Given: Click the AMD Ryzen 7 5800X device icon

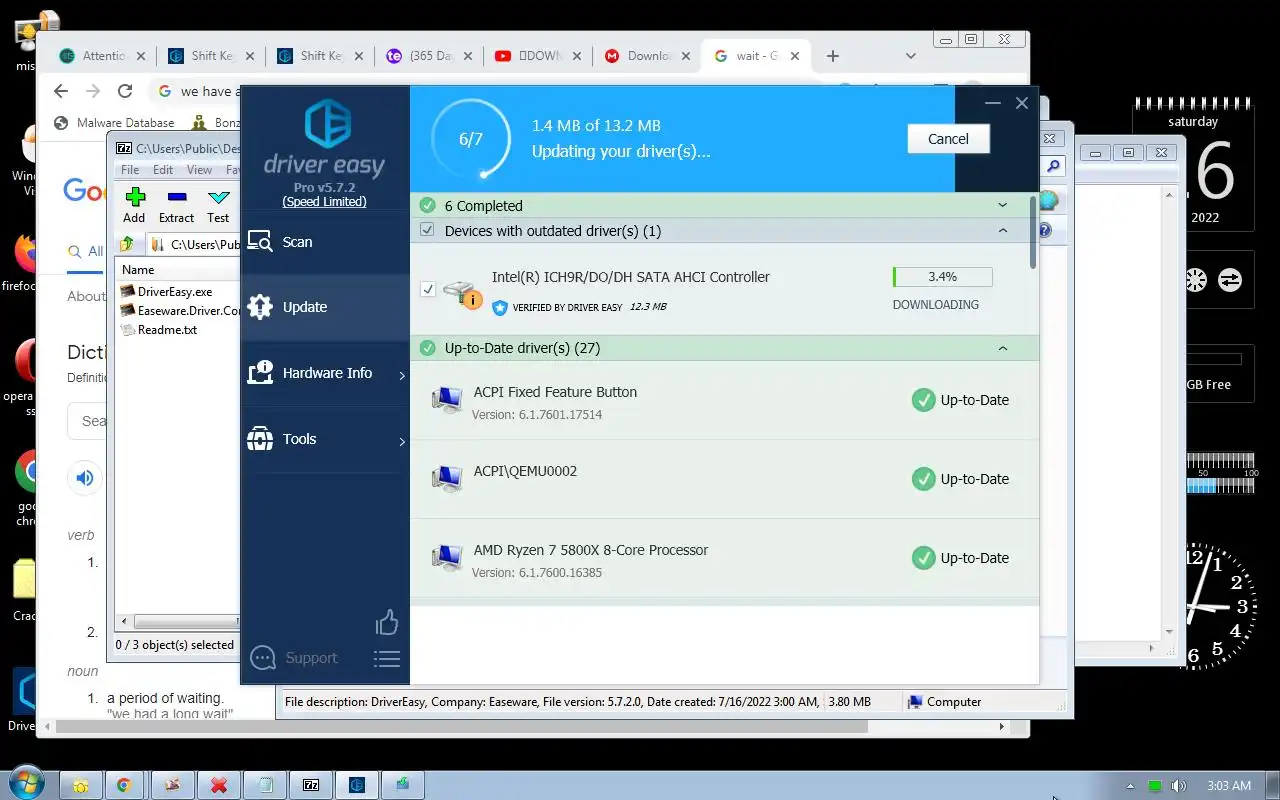Looking at the screenshot, I should [446, 558].
